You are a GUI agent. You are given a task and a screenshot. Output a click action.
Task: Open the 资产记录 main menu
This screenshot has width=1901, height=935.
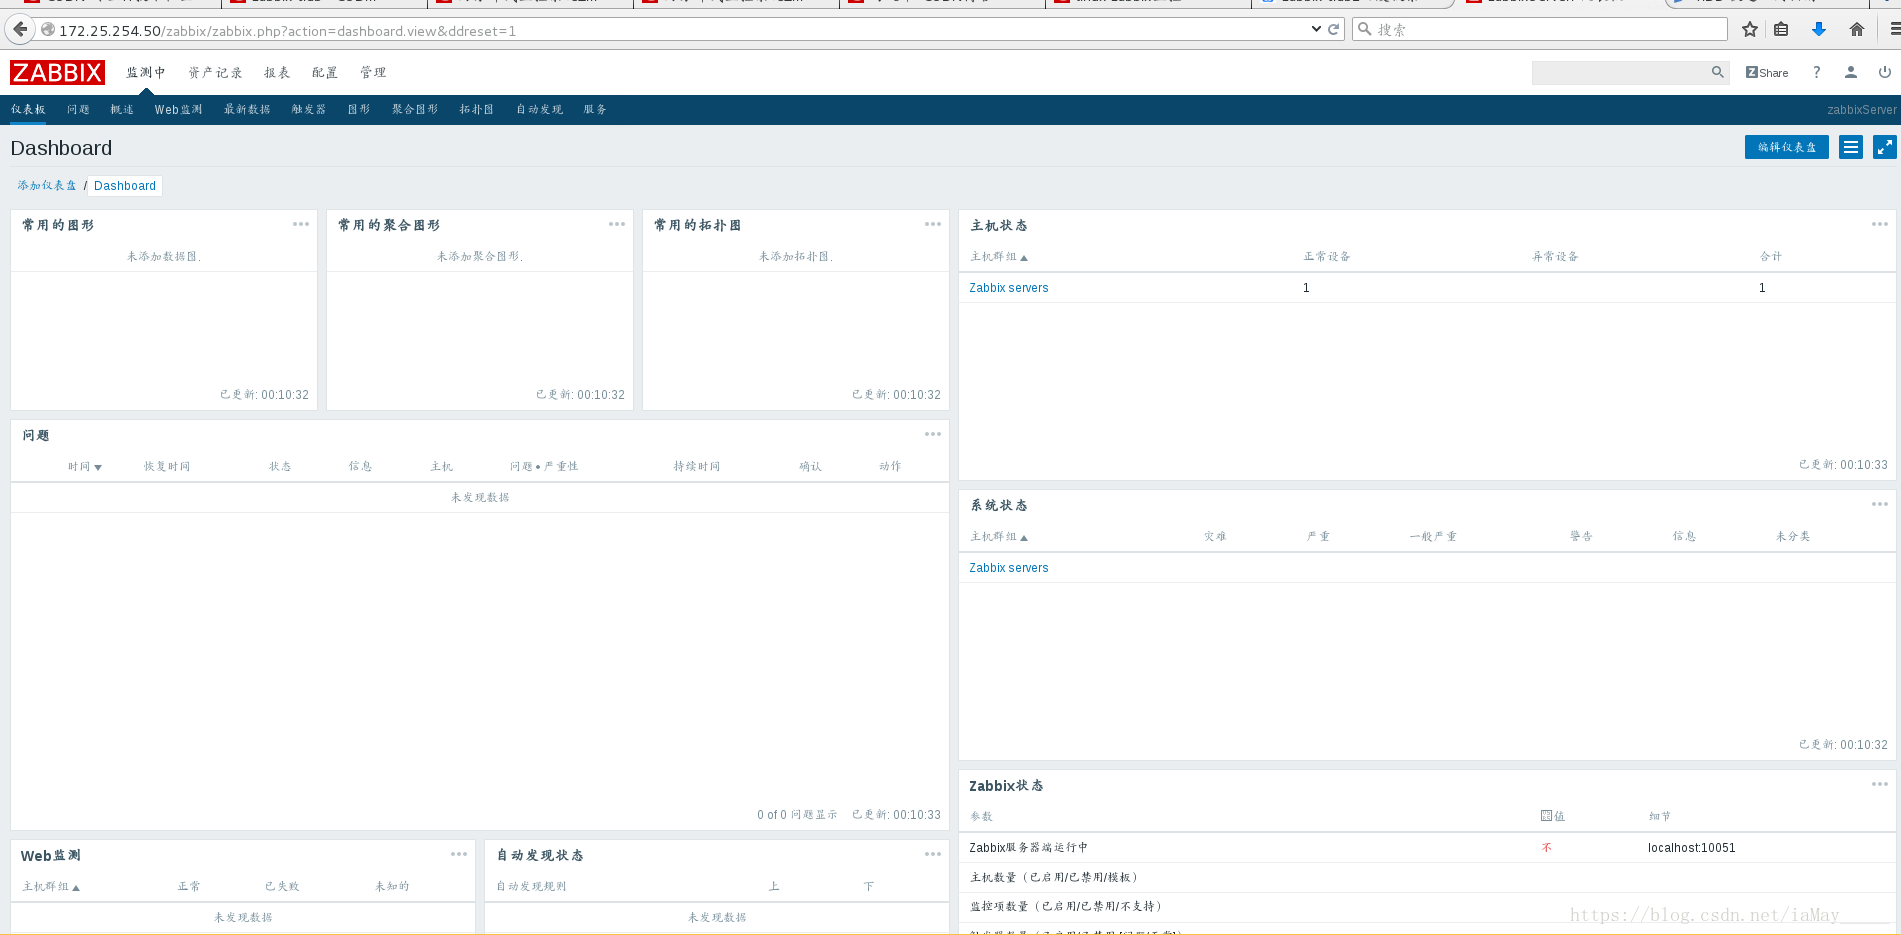click(x=215, y=72)
